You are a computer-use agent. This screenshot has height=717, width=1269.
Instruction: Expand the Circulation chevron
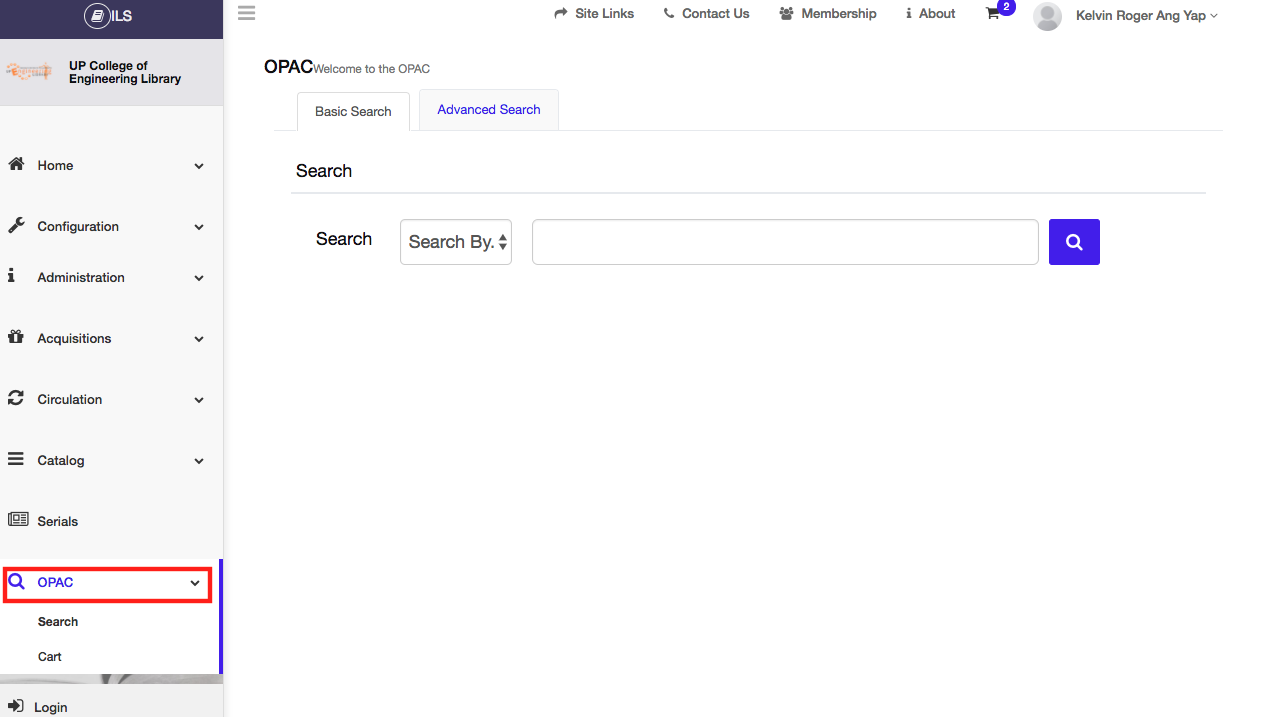tap(199, 400)
